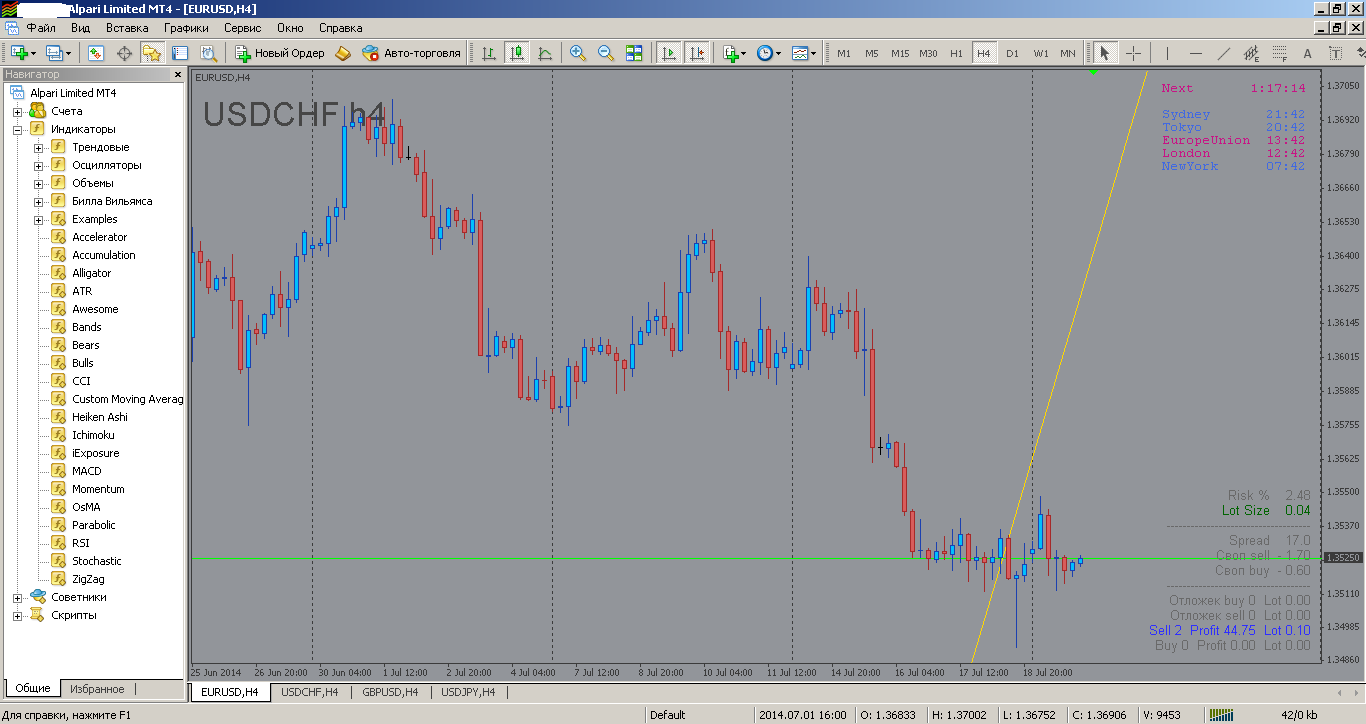Open the new chart button
Viewport: 1366px width, 724px height.
pyautogui.click(x=22, y=53)
